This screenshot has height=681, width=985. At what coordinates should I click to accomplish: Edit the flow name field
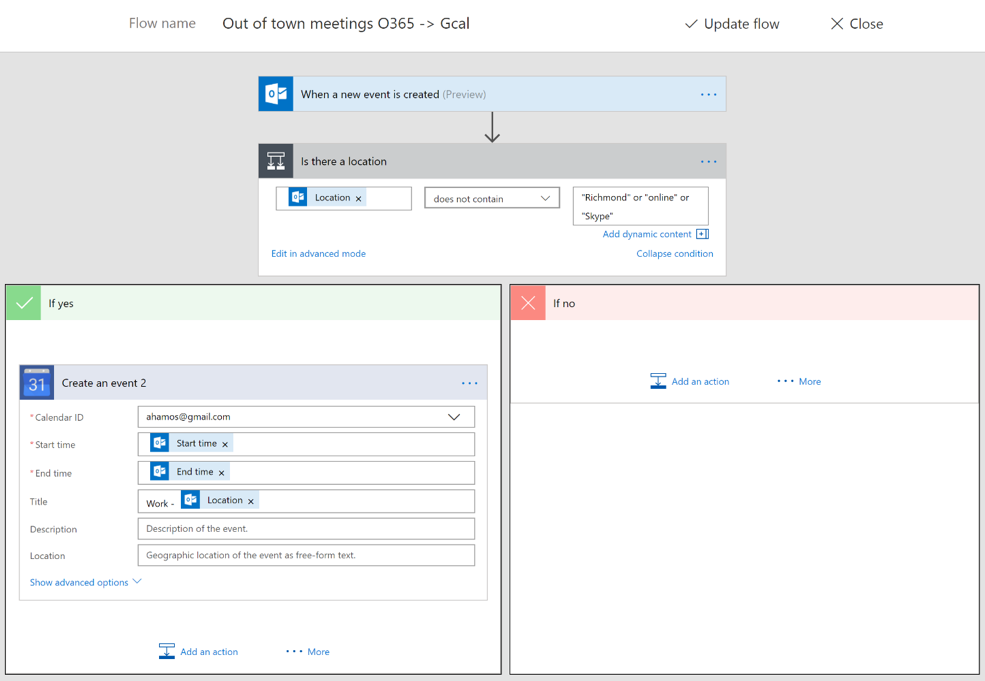[x=346, y=24]
